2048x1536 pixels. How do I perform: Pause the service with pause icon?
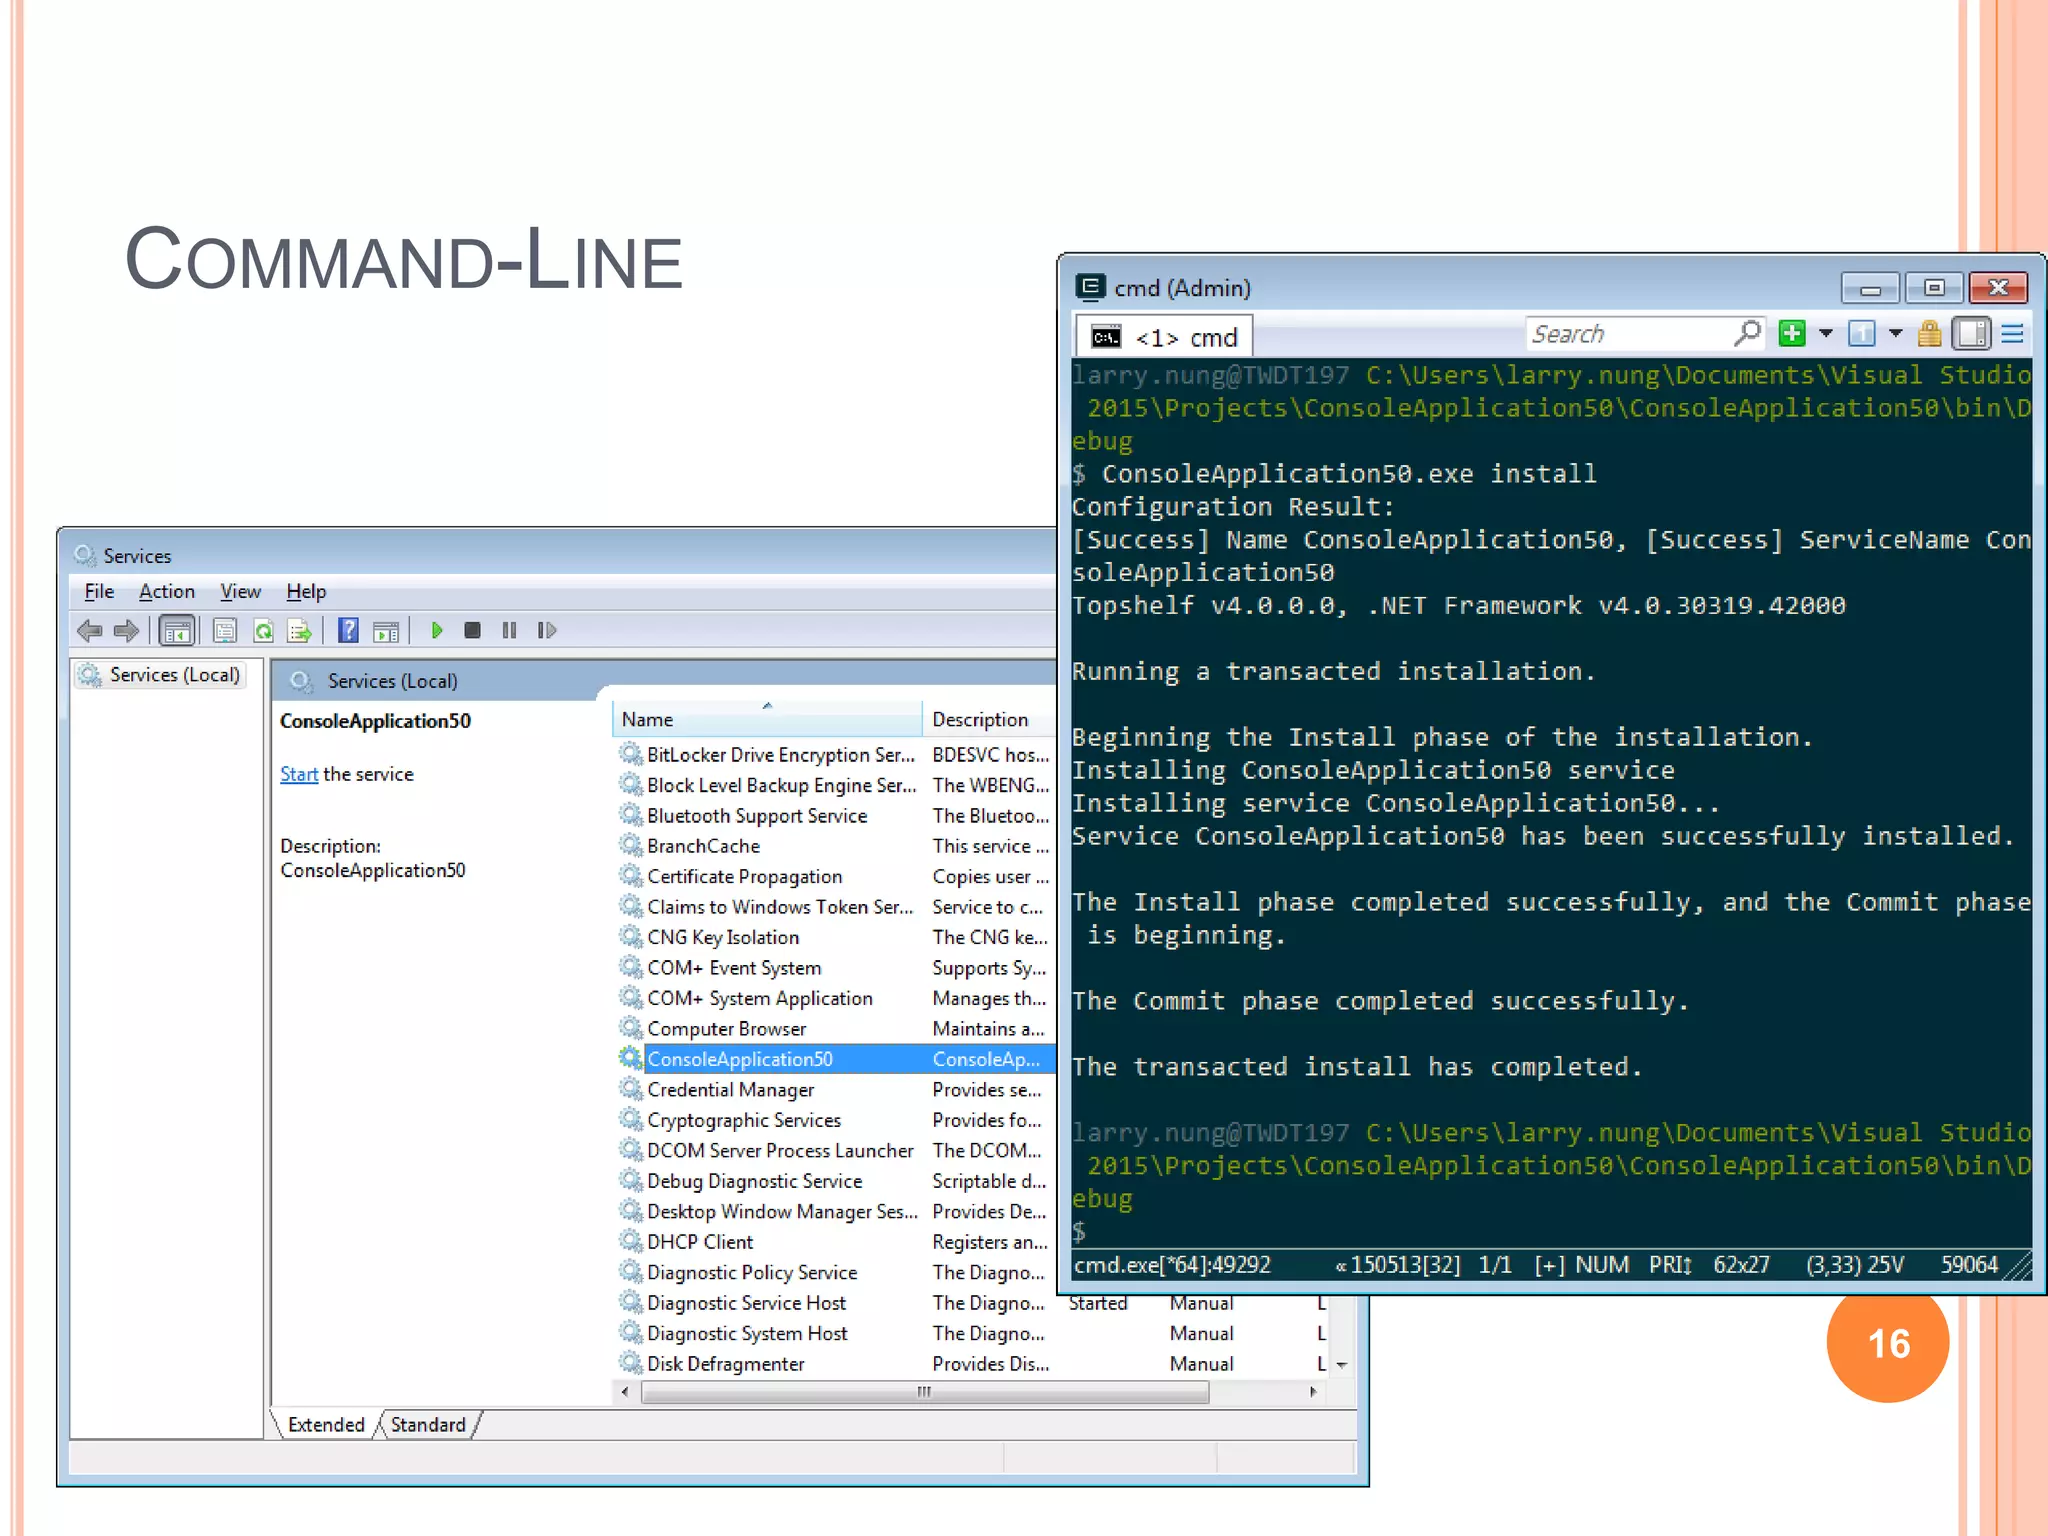point(509,630)
